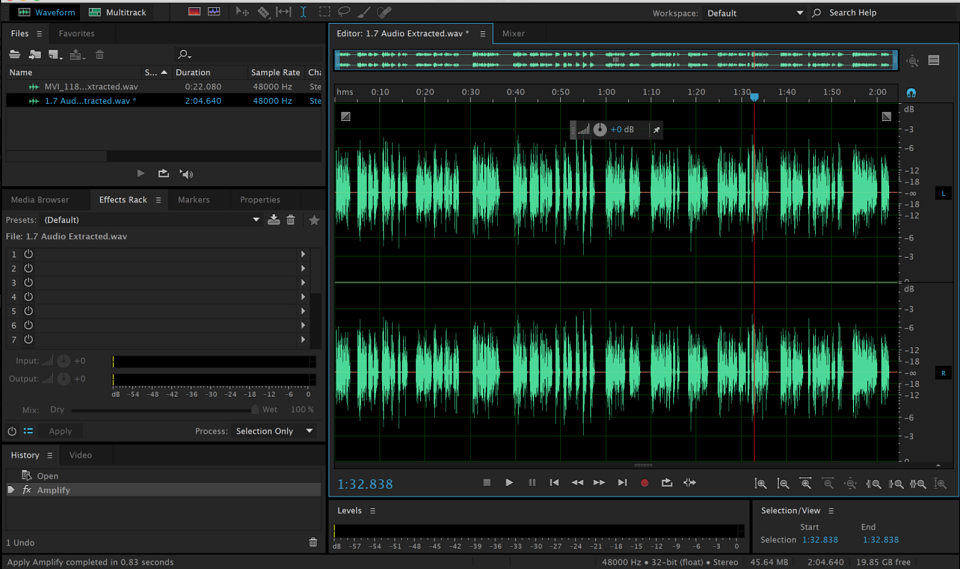Select the Time Selection tool
This screenshot has height=569, width=960.
click(303, 12)
